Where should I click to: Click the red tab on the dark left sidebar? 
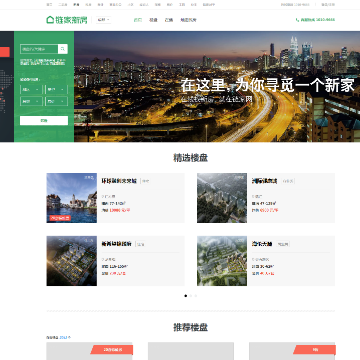tap(5, 52)
